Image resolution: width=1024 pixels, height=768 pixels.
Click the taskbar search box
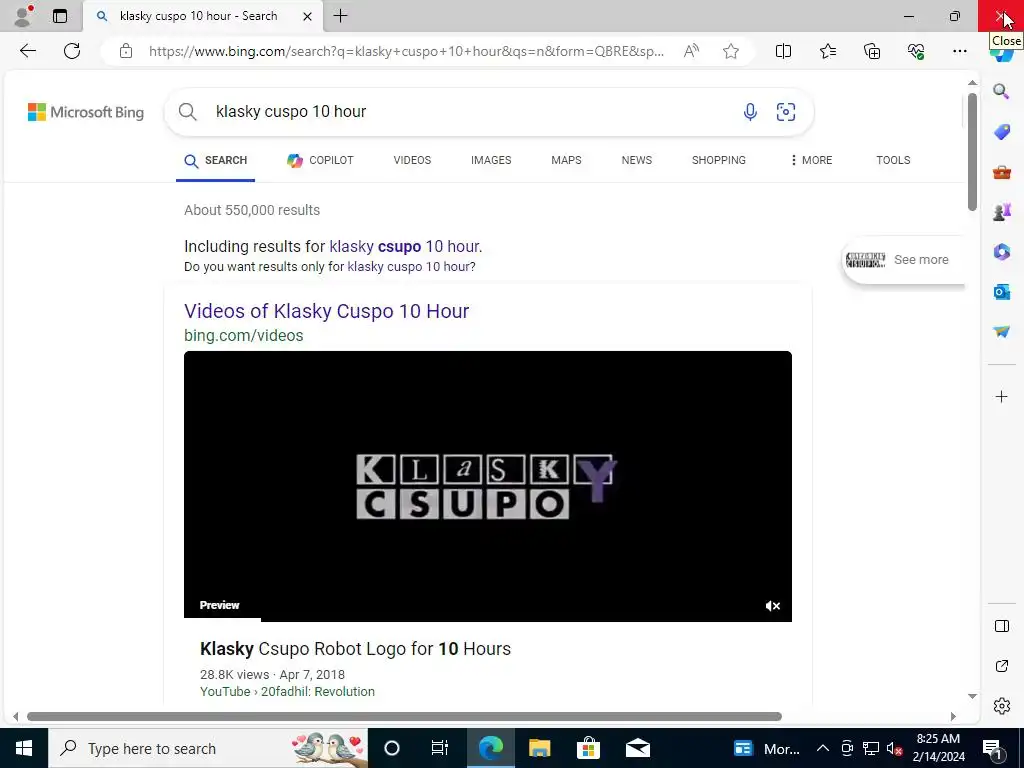click(x=208, y=748)
